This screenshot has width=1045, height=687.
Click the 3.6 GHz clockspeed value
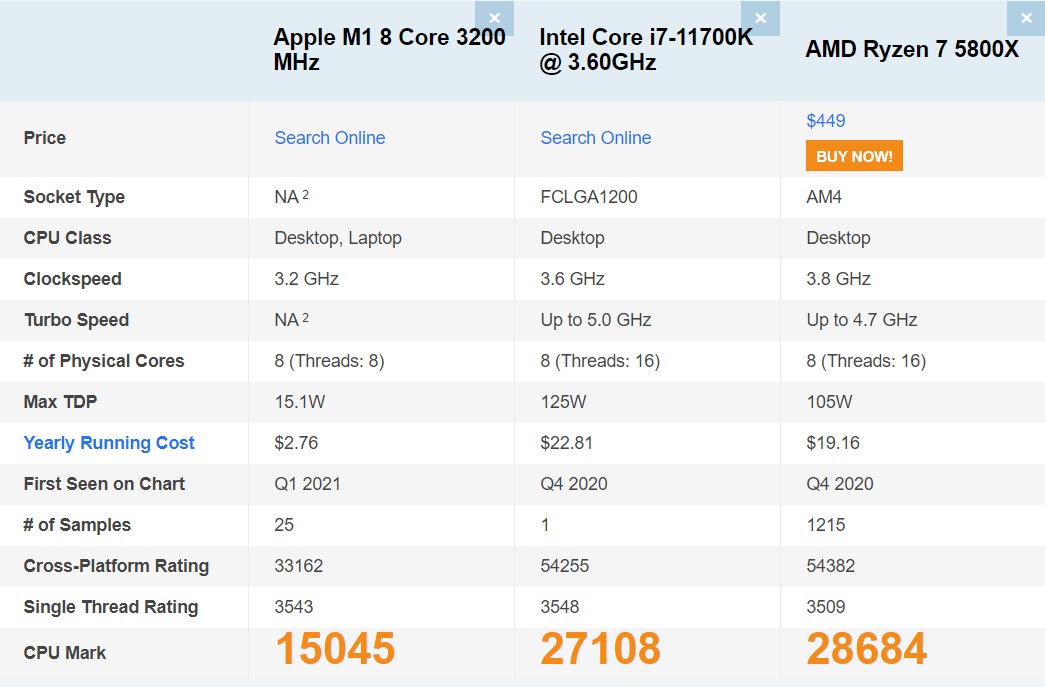tap(572, 279)
